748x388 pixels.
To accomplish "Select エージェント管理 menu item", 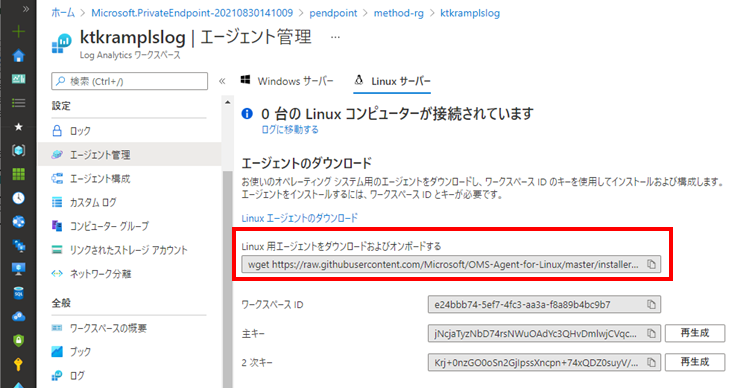I will pos(130,155).
